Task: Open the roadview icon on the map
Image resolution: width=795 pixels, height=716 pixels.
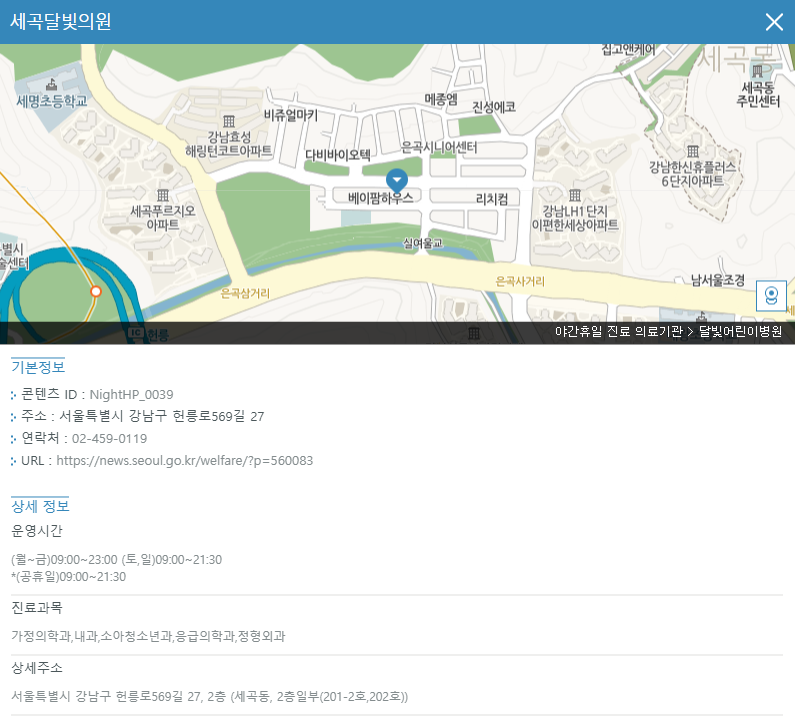Action: pos(771,296)
